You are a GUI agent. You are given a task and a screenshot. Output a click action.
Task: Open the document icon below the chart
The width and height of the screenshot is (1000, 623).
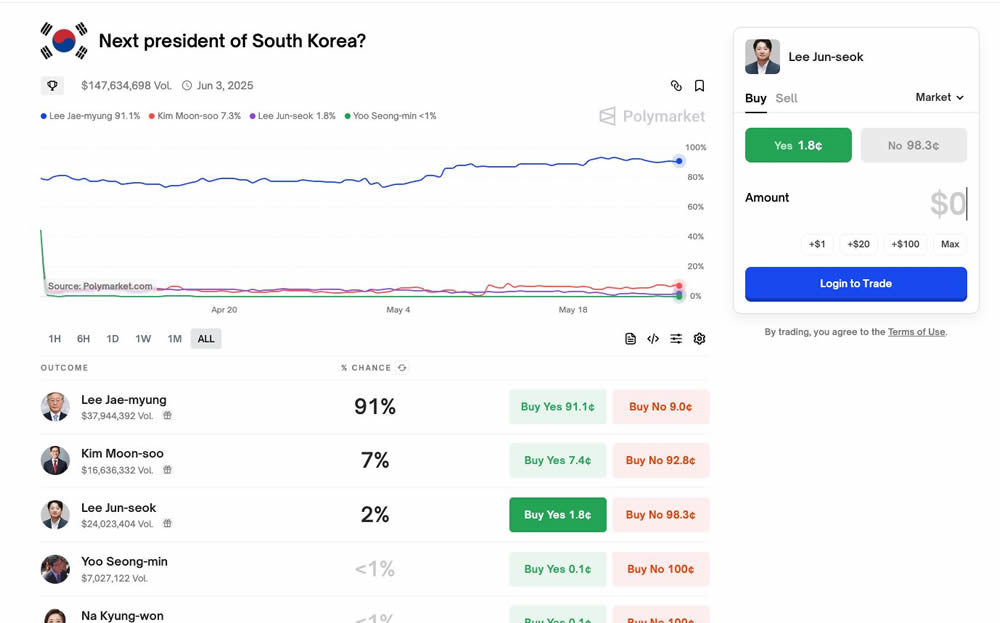tap(630, 339)
